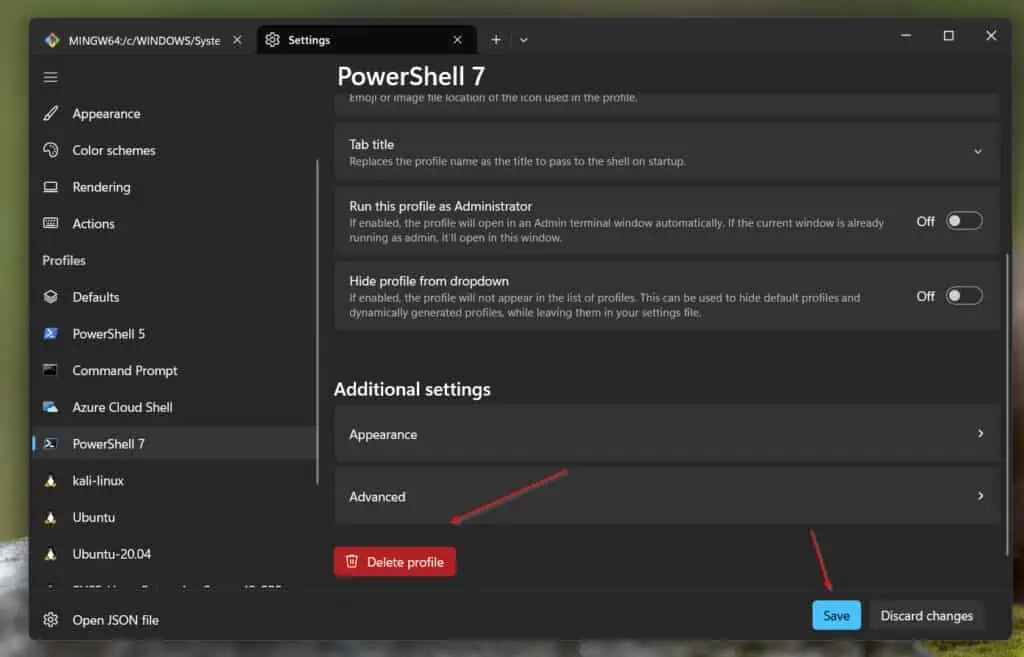This screenshot has width=1024, height=657.
Task: Minimize the terminal window
Action: (906, 36)
